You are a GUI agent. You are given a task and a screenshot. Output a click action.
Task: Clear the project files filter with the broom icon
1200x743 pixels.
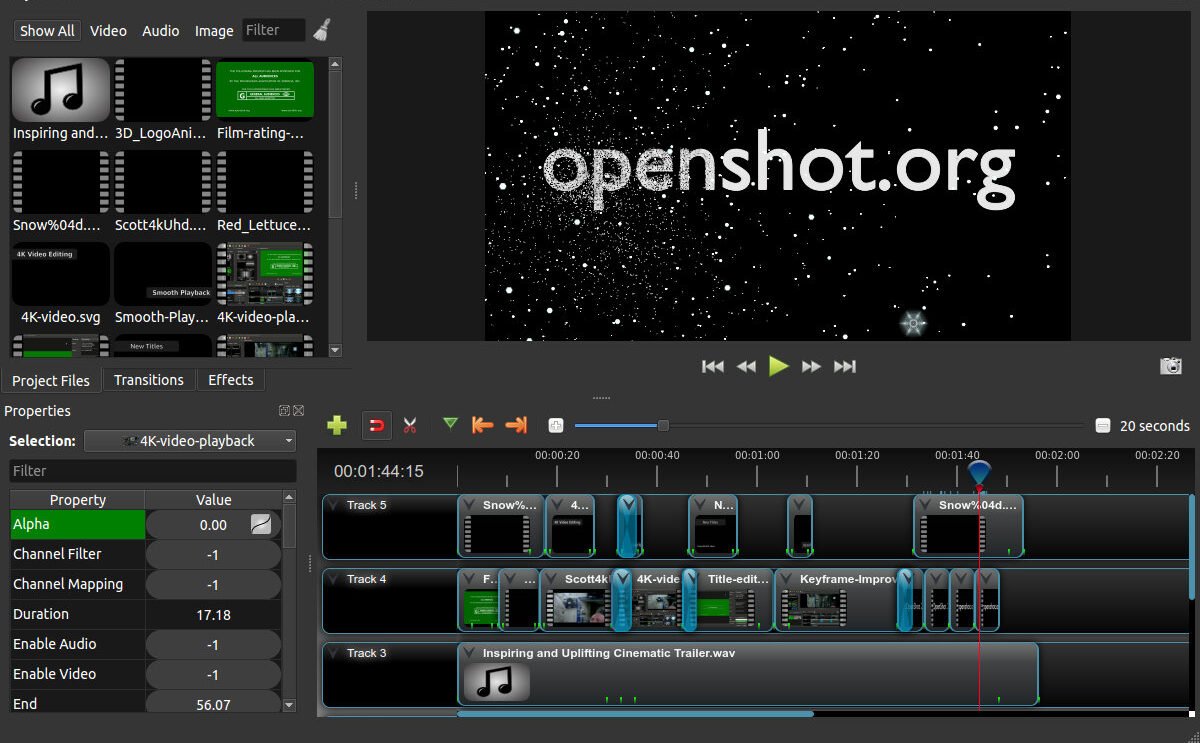[321, 30]
